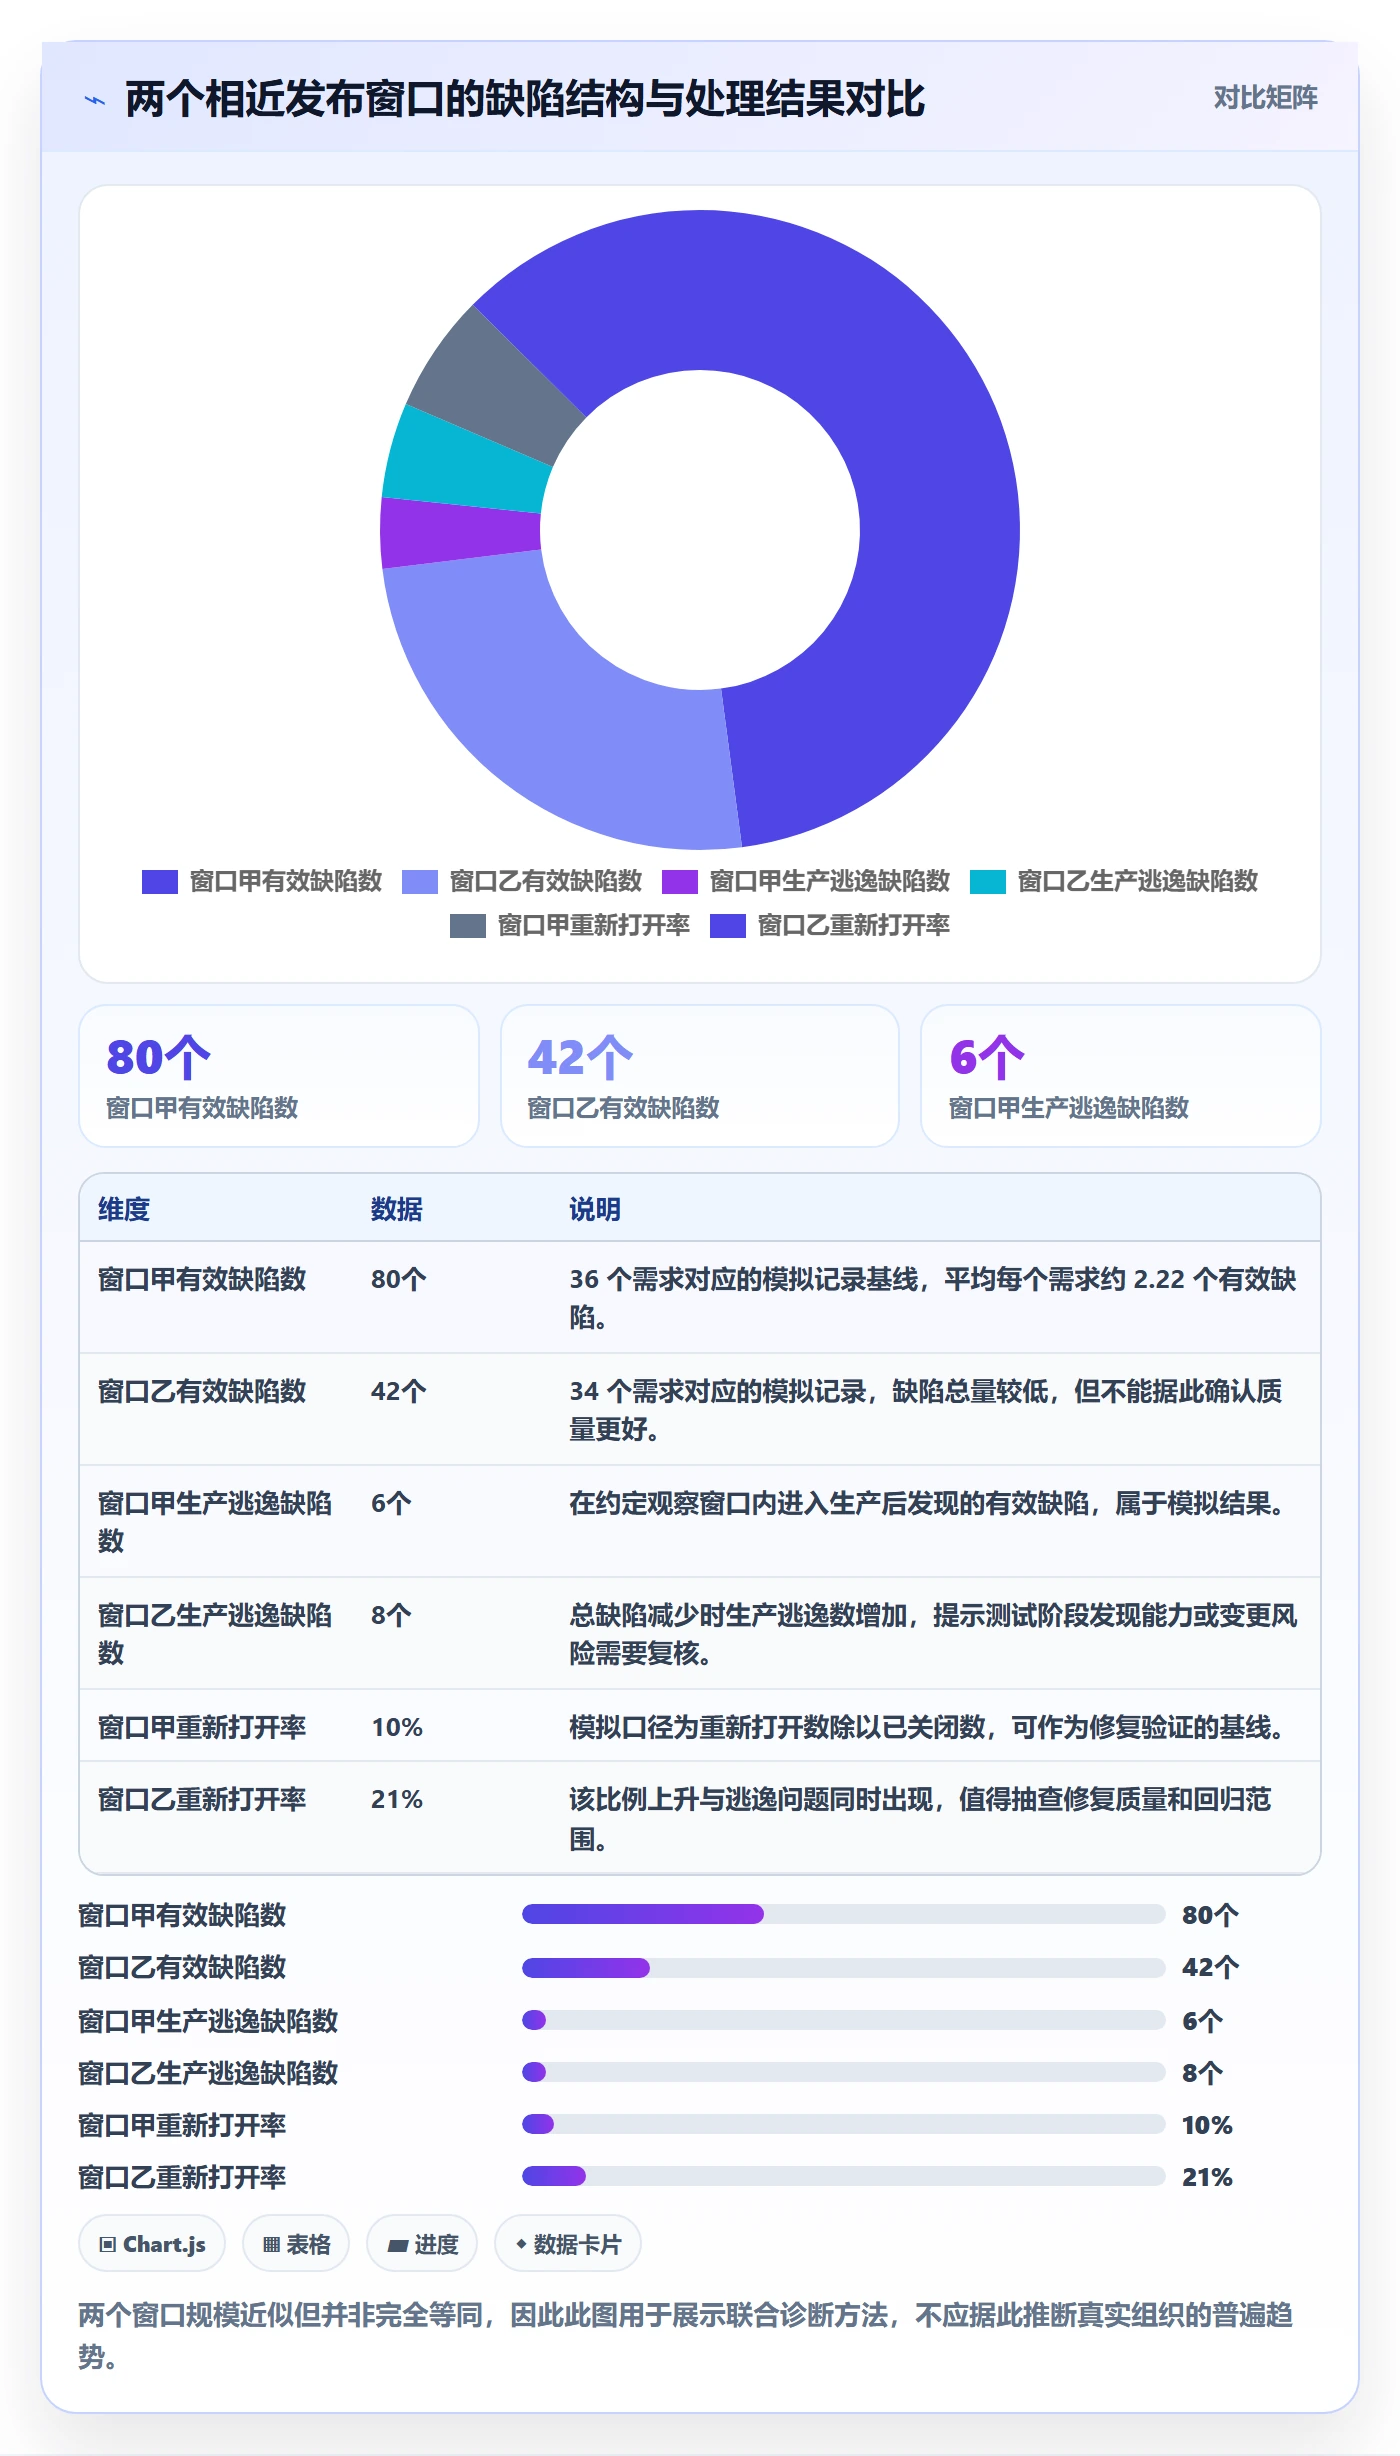Image resolution: width=1400 pixels, height=2456 pixels.
Task: Click the lightning icon beside the title
Action: [x=95, y=100]
